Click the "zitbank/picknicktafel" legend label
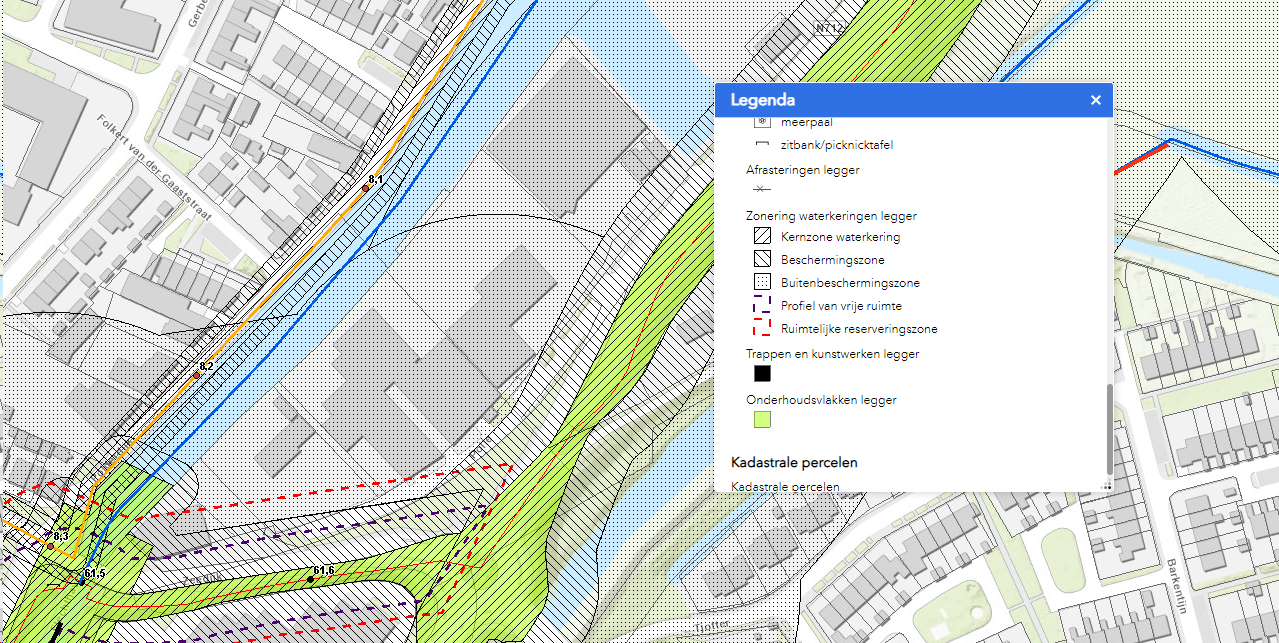The height and width of the screenshot is (643, 1279). click(837, 145)
